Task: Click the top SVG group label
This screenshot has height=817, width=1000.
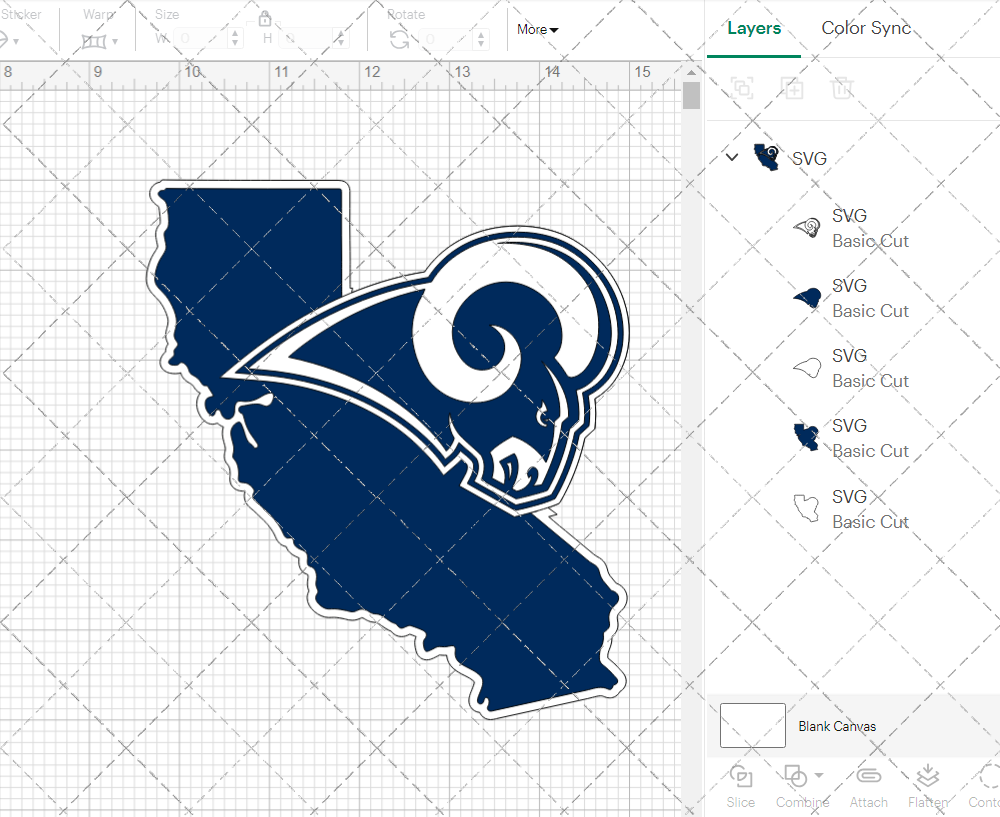Action: coord(809,158)
